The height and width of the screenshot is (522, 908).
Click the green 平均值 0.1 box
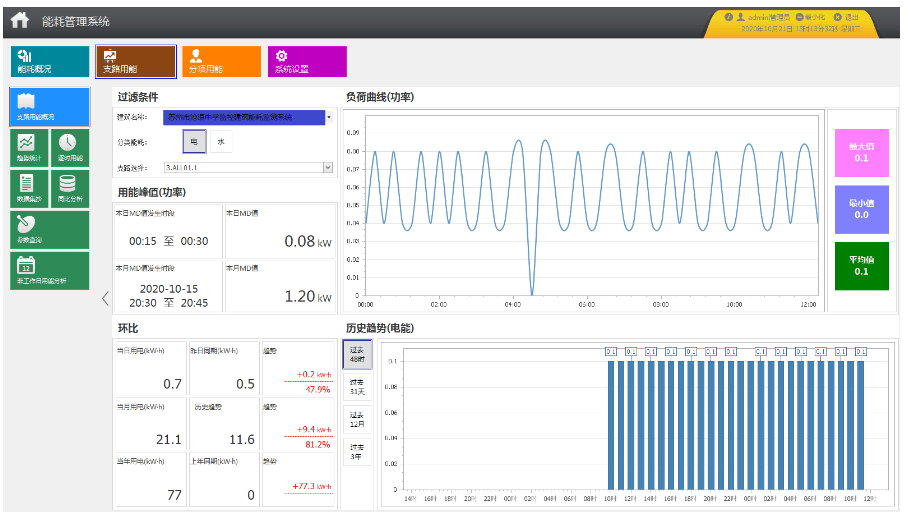pyautogui.click(x=861, y=266)
